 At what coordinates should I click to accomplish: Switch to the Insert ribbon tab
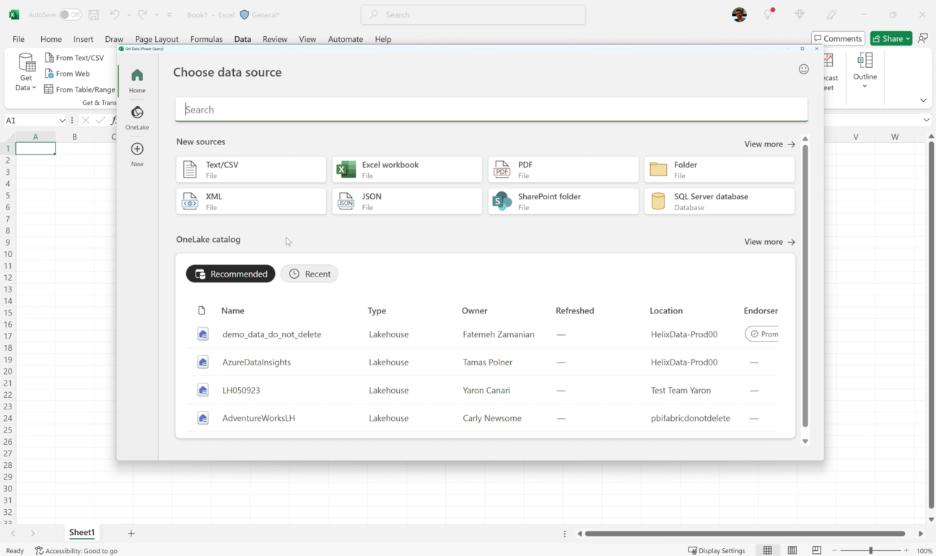click(83, 39)
